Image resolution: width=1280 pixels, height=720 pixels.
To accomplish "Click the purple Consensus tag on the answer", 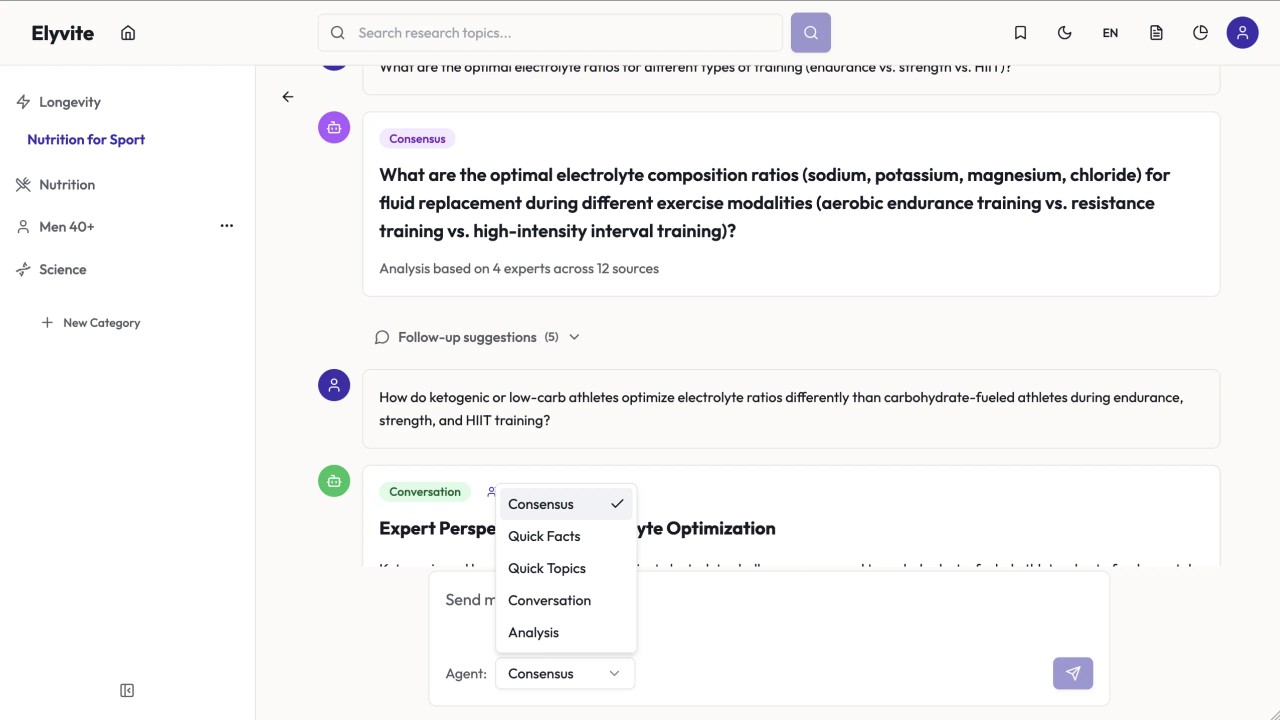I will coord(417,139).
